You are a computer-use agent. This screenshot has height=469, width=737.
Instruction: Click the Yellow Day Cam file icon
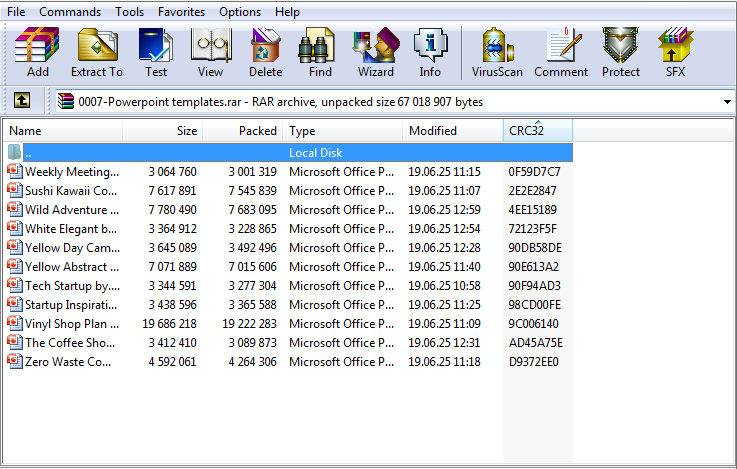coord(15,247)
